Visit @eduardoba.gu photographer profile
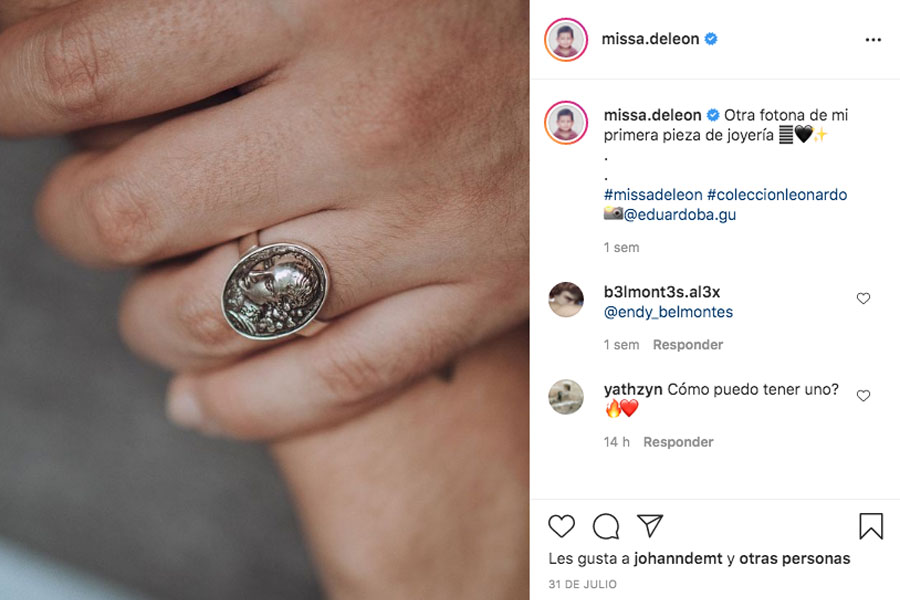This screenshot has height=600, width=900. [680, 215]
